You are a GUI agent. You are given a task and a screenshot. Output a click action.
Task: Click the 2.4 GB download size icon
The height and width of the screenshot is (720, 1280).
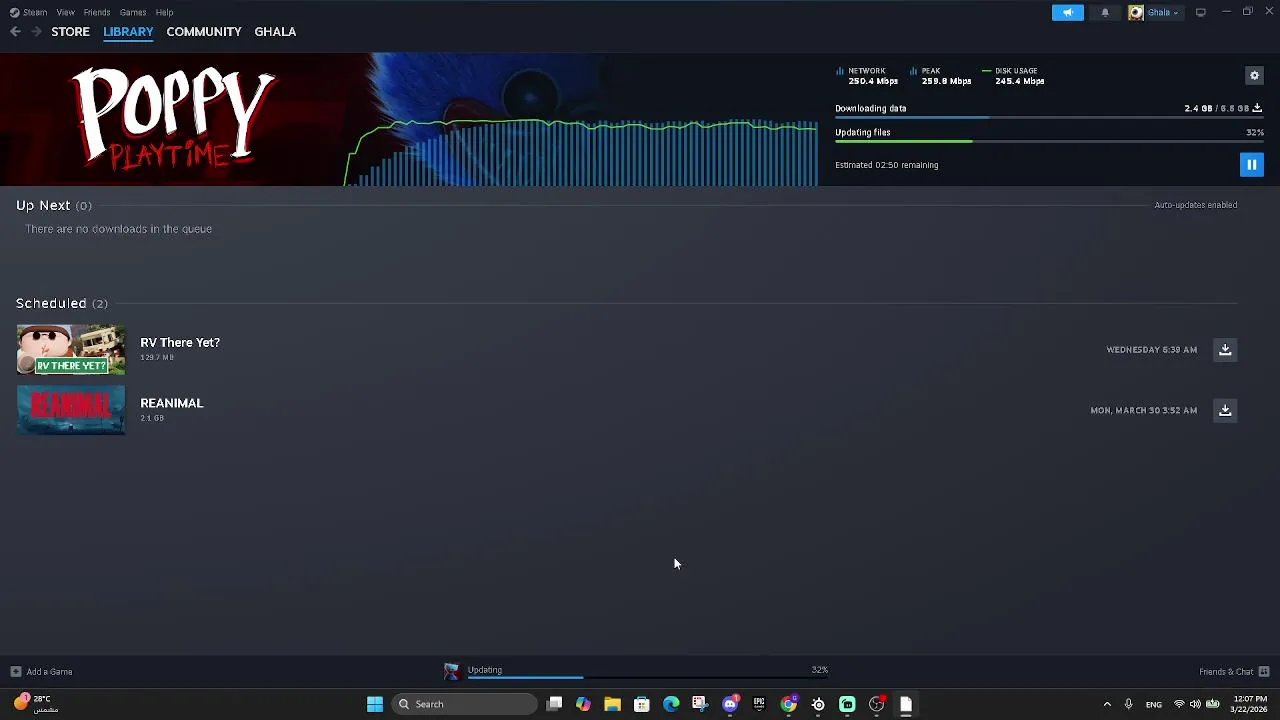pyautogui.click(x=1257, y=108)
